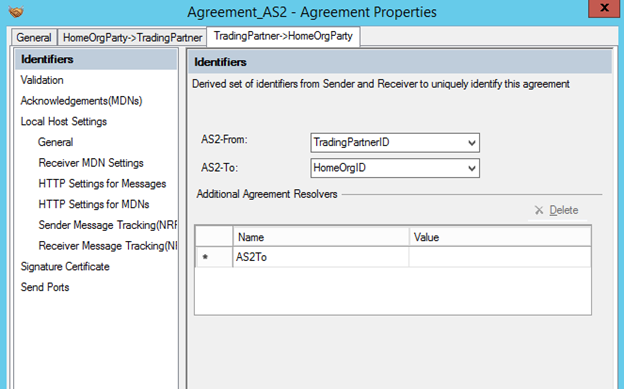This screenshot has width=624, height=389.
Task: Select Signature Certificate page
Action: (65, 266)
